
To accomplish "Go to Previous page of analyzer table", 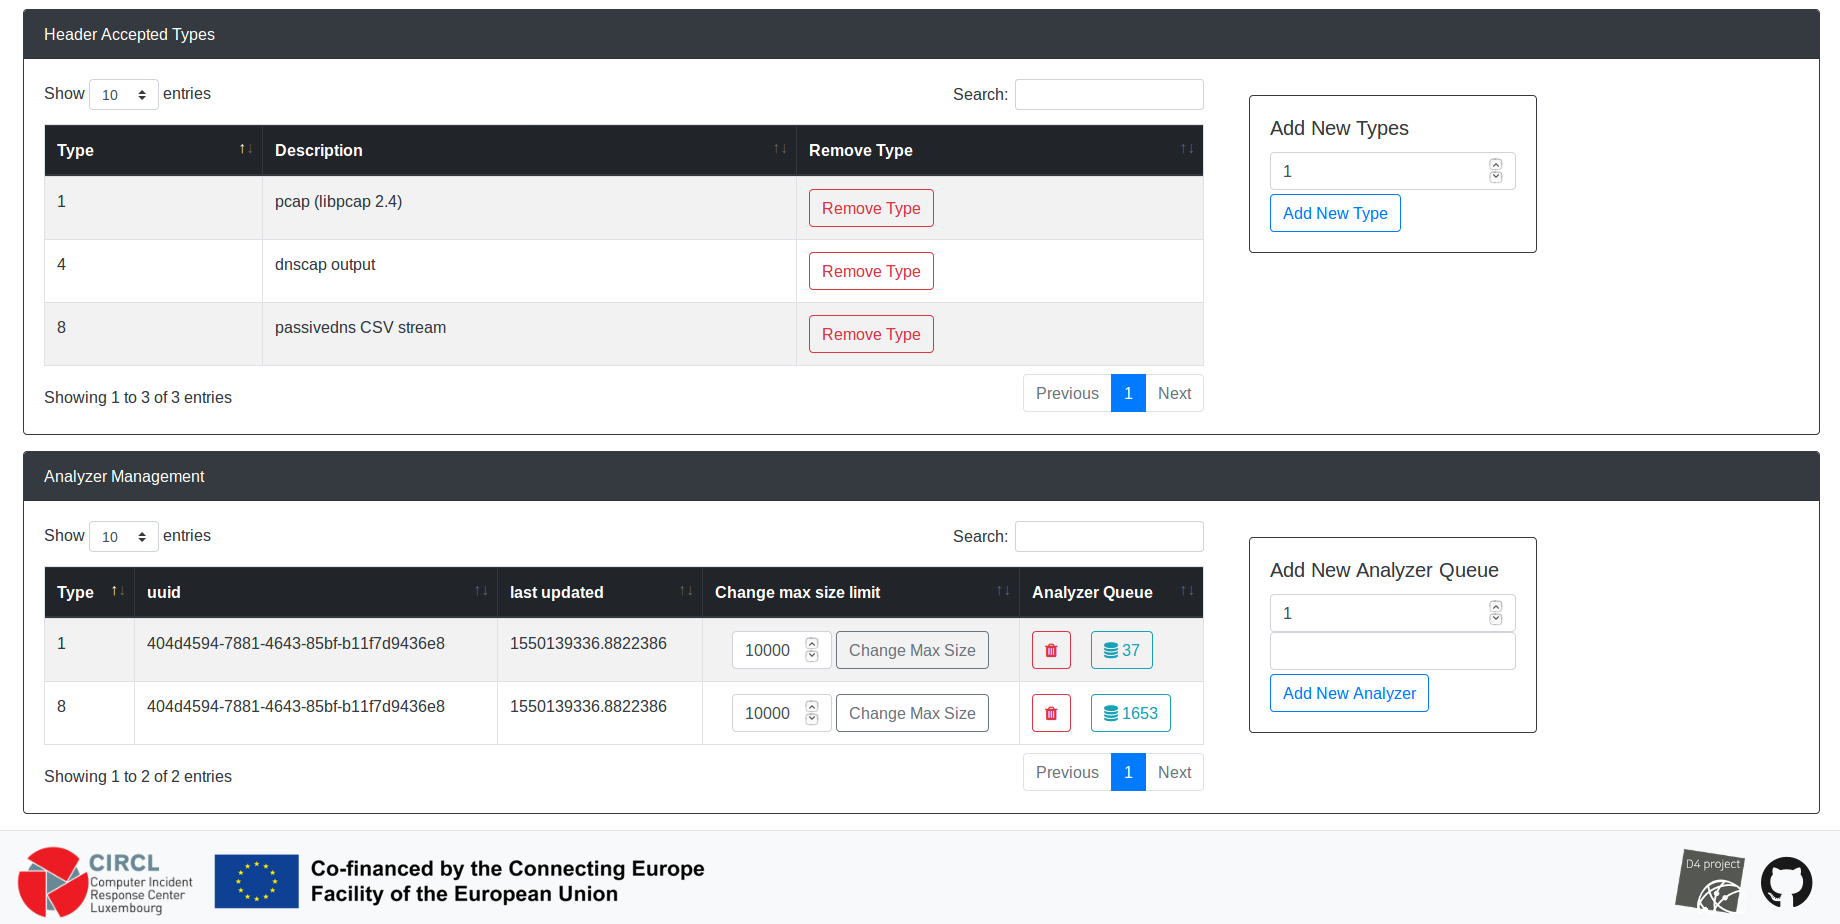I will pyautogui.click(x=1067, y=772).
